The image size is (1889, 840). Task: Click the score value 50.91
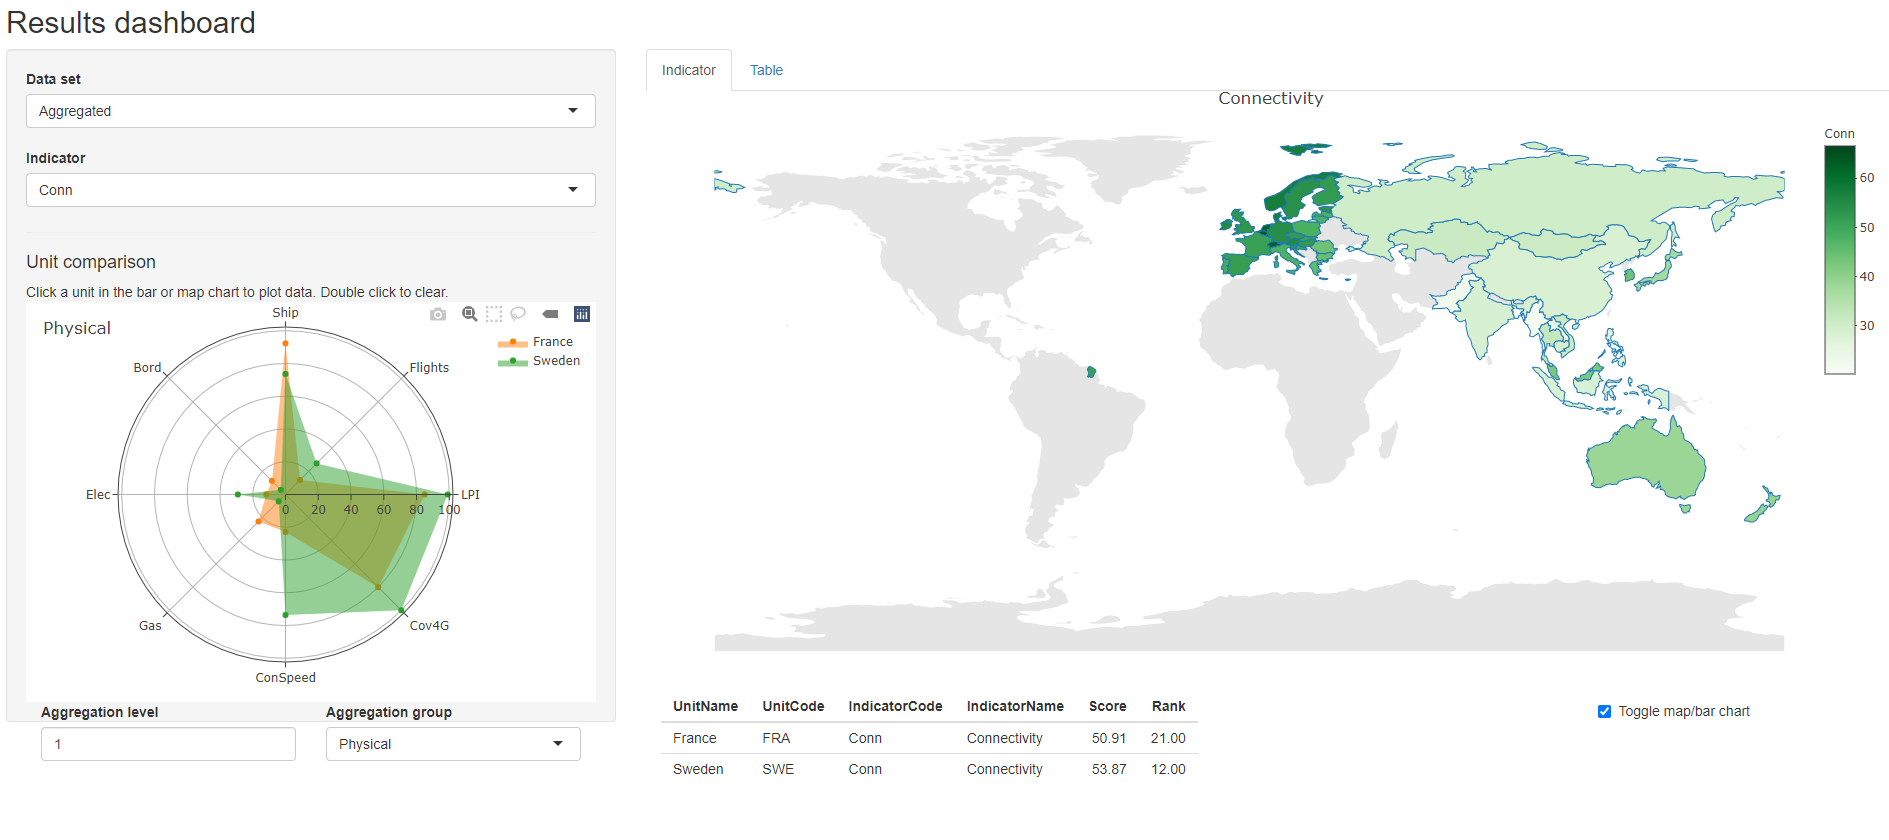pos(1109,738)
